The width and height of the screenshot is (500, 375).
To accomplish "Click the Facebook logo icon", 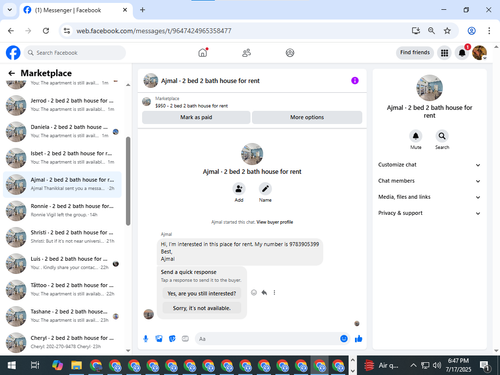I will [x=13, y=53].
